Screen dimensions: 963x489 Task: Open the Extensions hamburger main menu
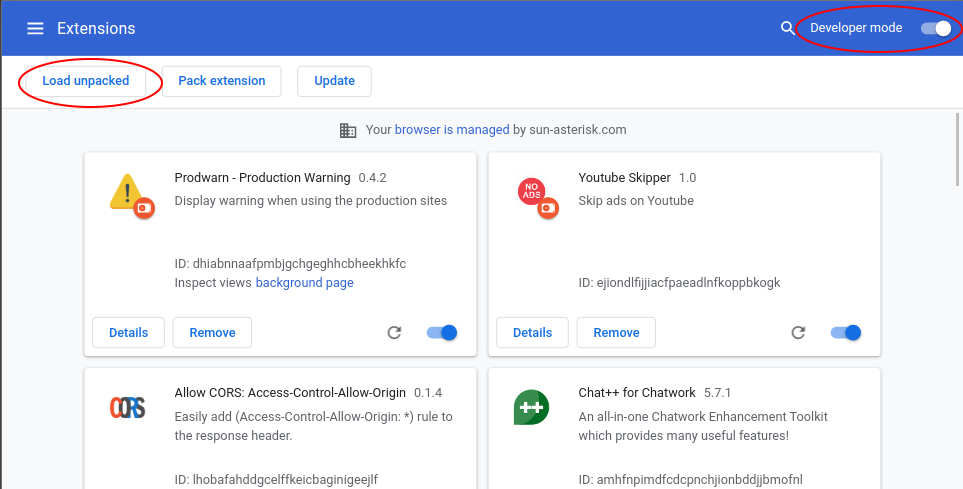click(x=35, y=28)
